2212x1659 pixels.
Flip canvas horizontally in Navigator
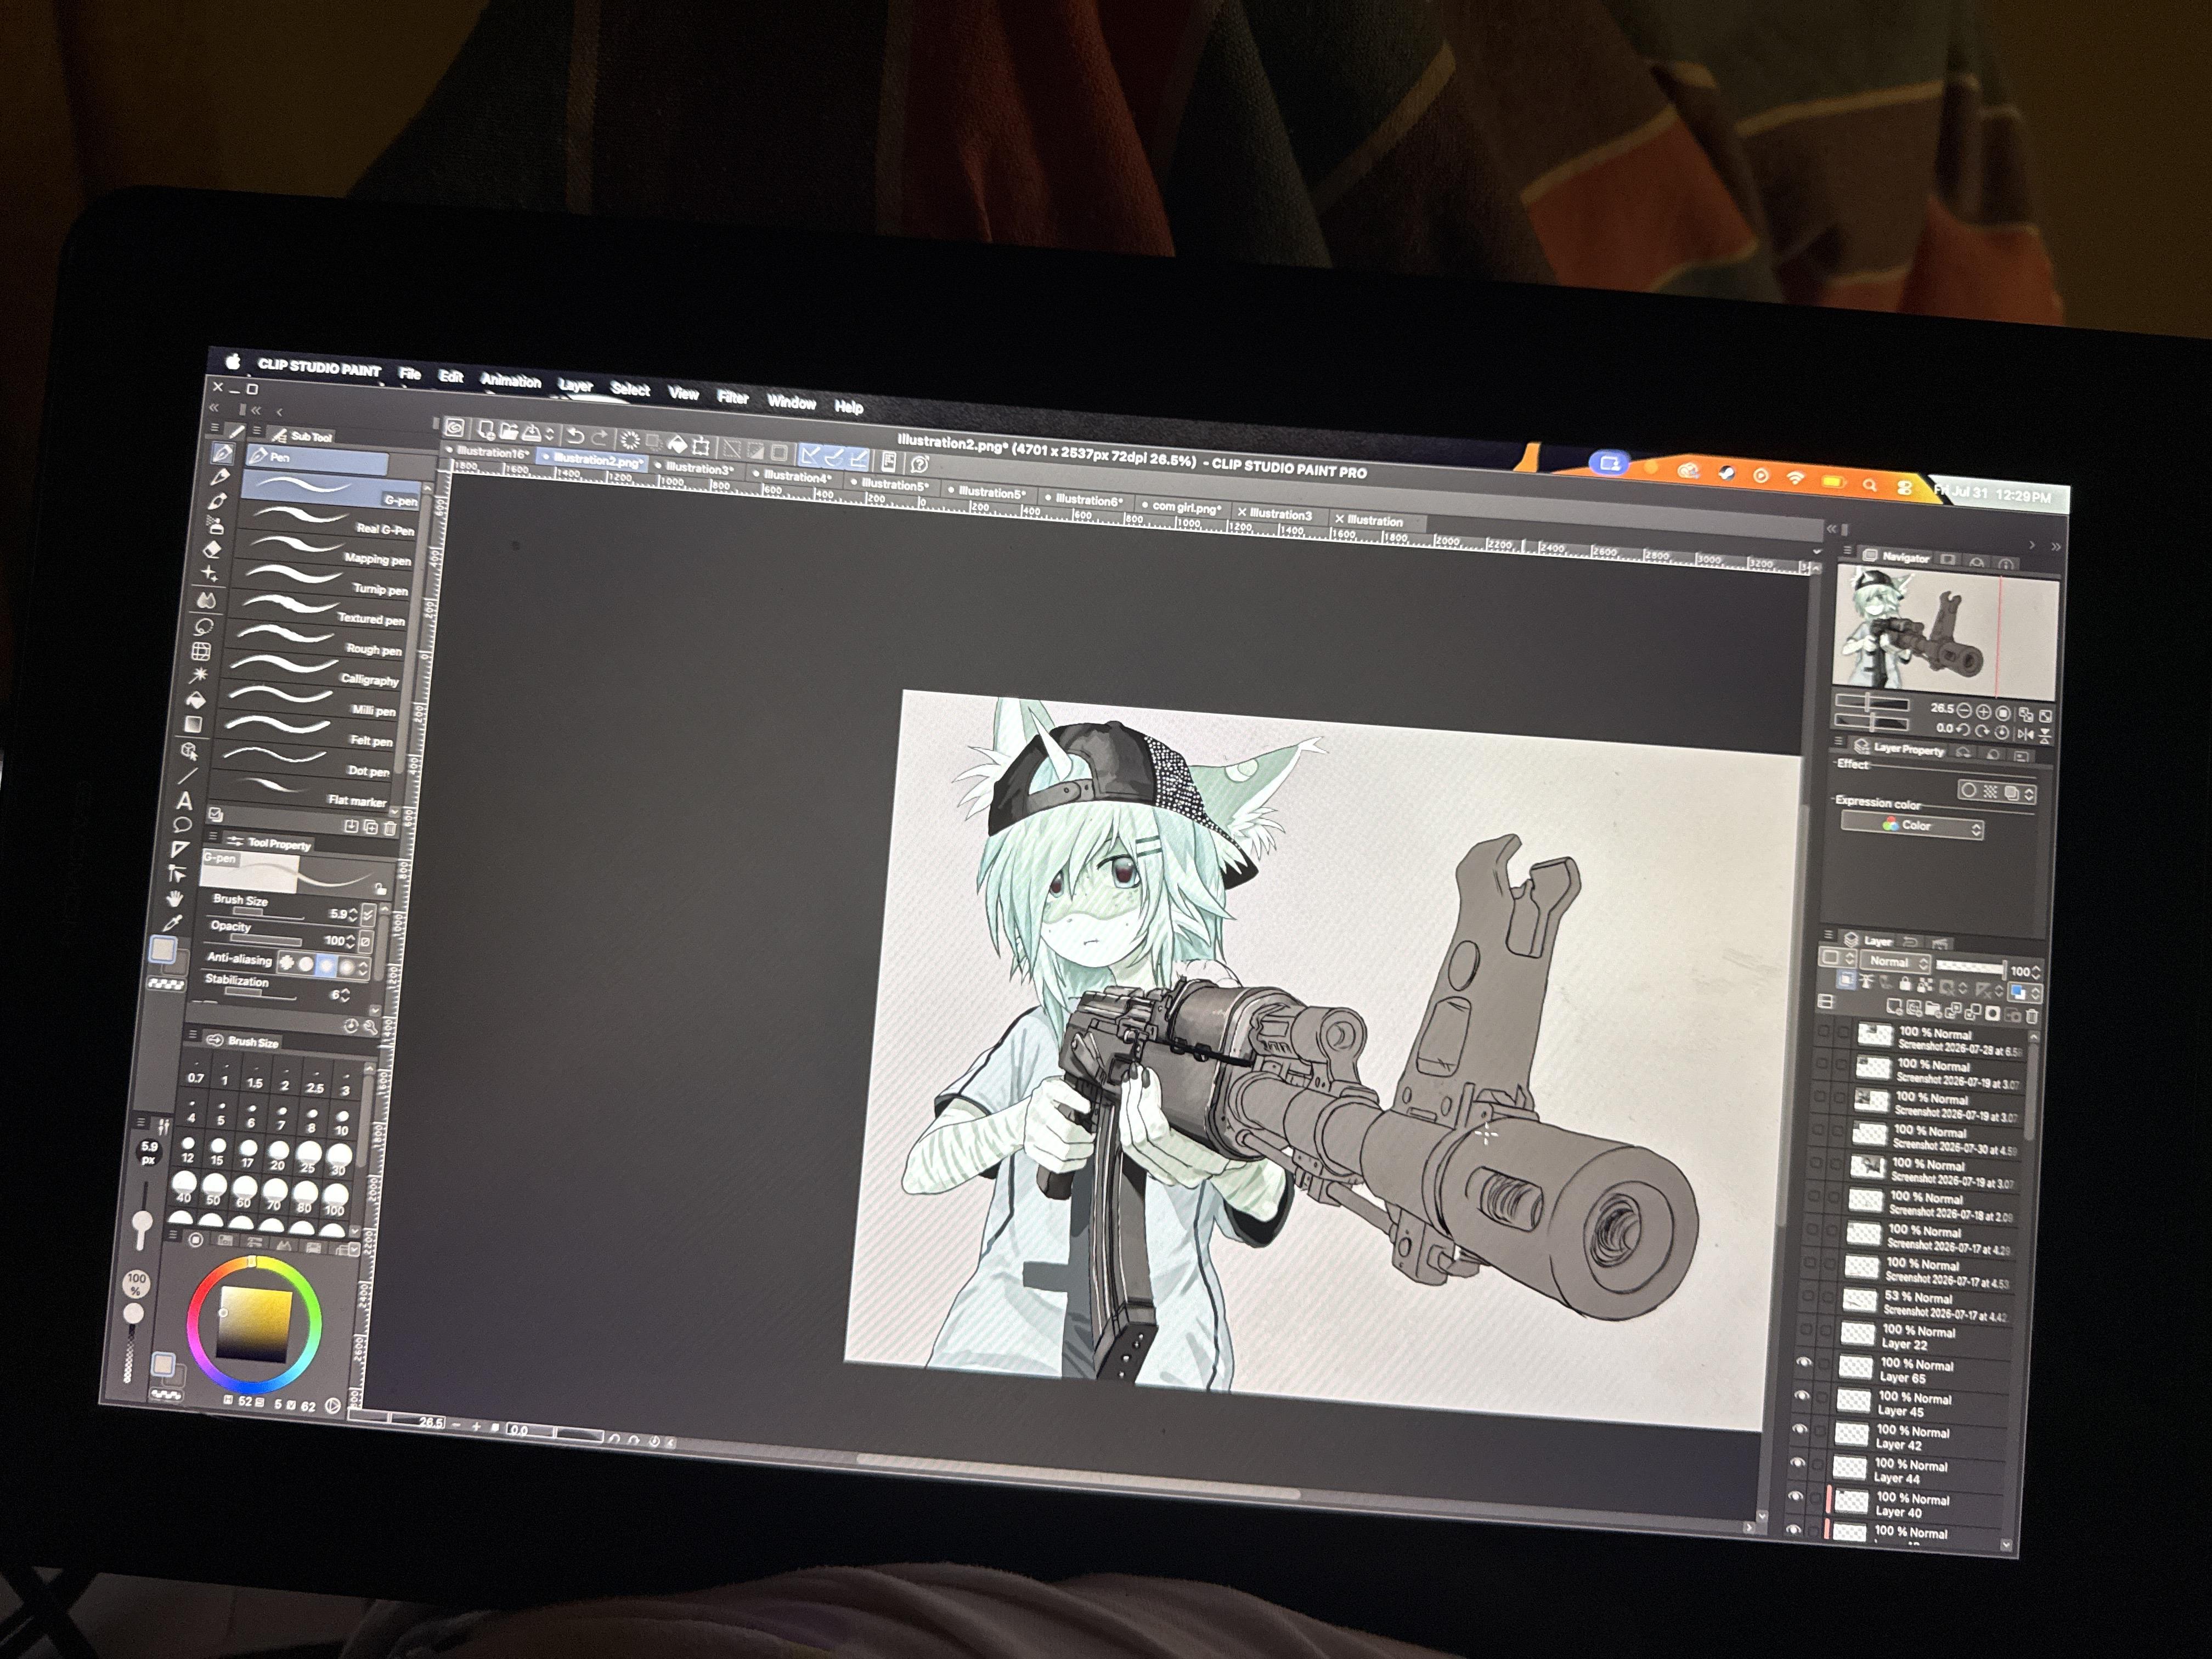(2026, 734)
